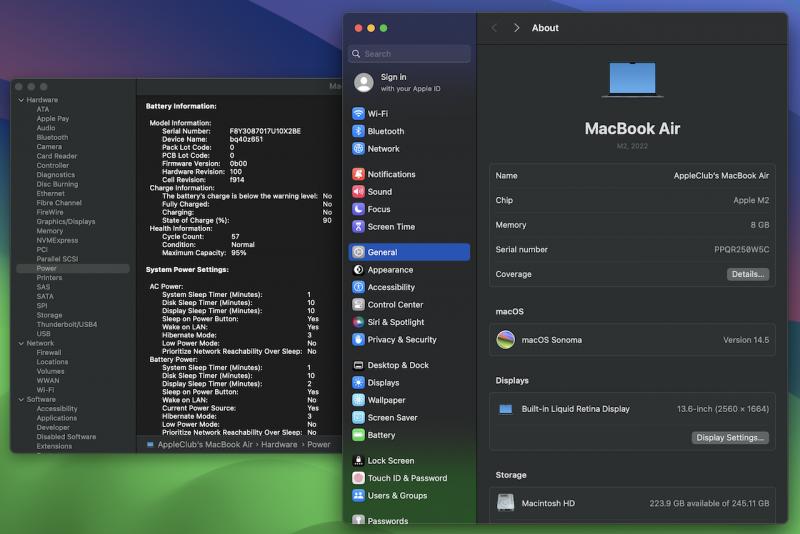800x534 pixels.
Task: Go back using the back chevron
Action: [x=494, y=28]
